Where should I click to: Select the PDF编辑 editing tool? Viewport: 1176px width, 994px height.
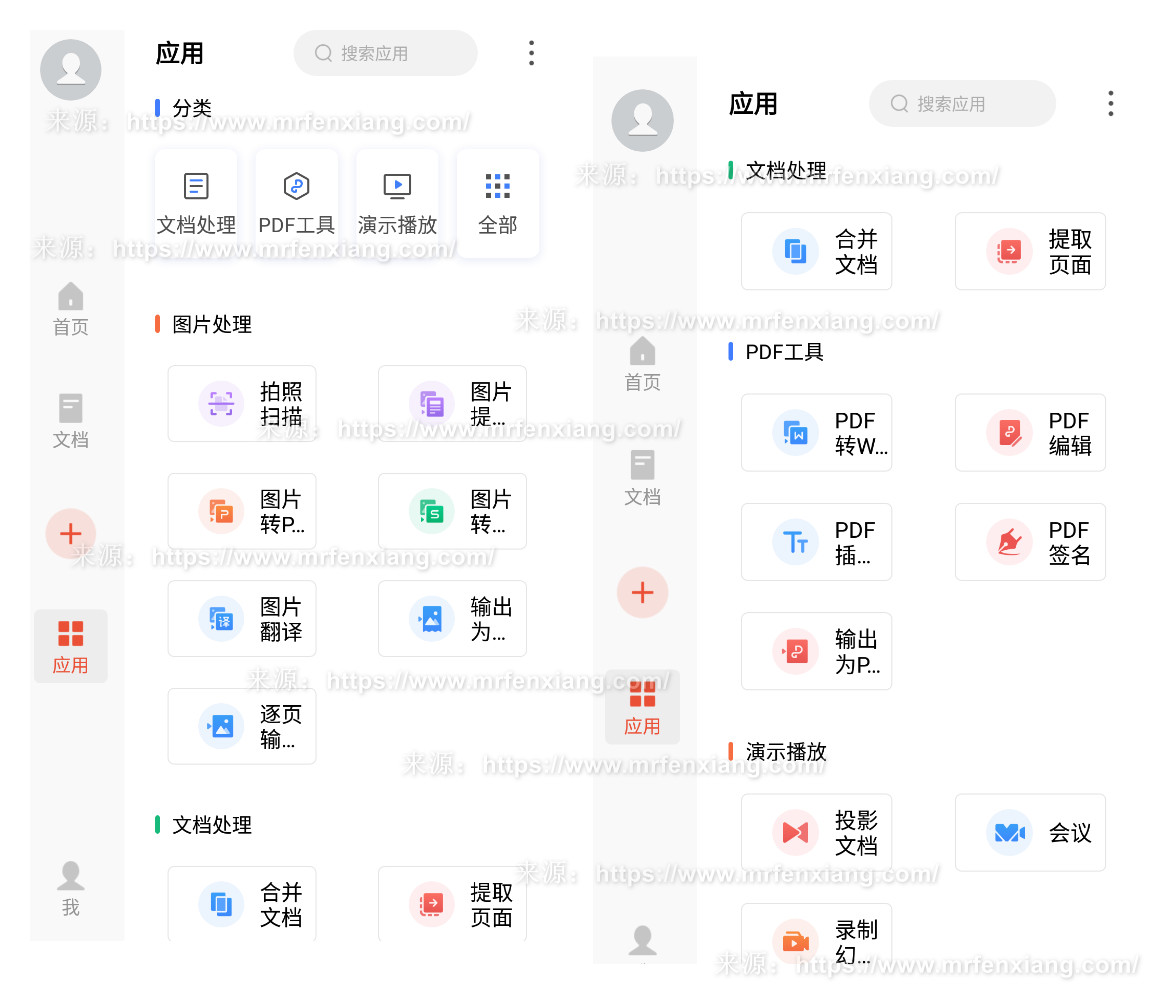[x=1030, y=433]
